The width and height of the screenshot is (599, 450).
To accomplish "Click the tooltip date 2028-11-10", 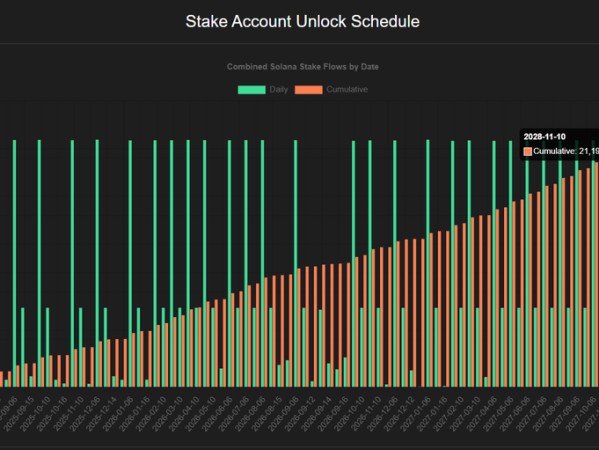I will pos(544,137).
